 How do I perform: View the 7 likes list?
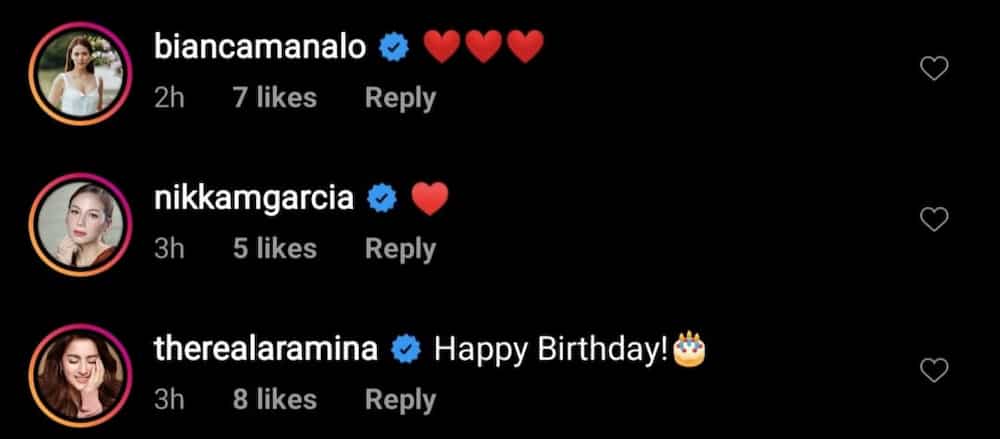click(274, 98)
